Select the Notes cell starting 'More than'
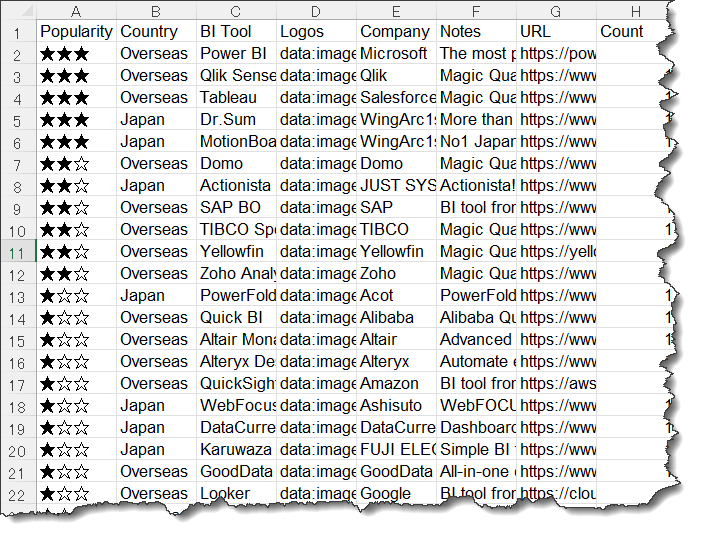This screenshot has height=539, width=702. tap(476, 120)
